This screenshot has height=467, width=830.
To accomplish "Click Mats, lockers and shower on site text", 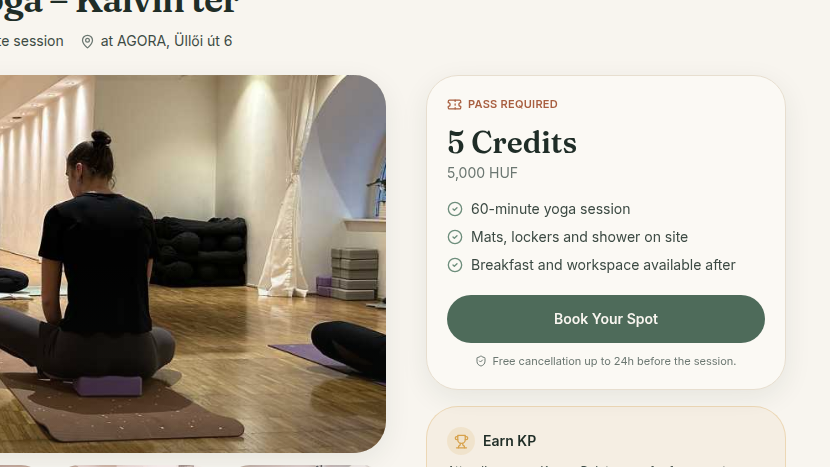I will click(579, 237).
